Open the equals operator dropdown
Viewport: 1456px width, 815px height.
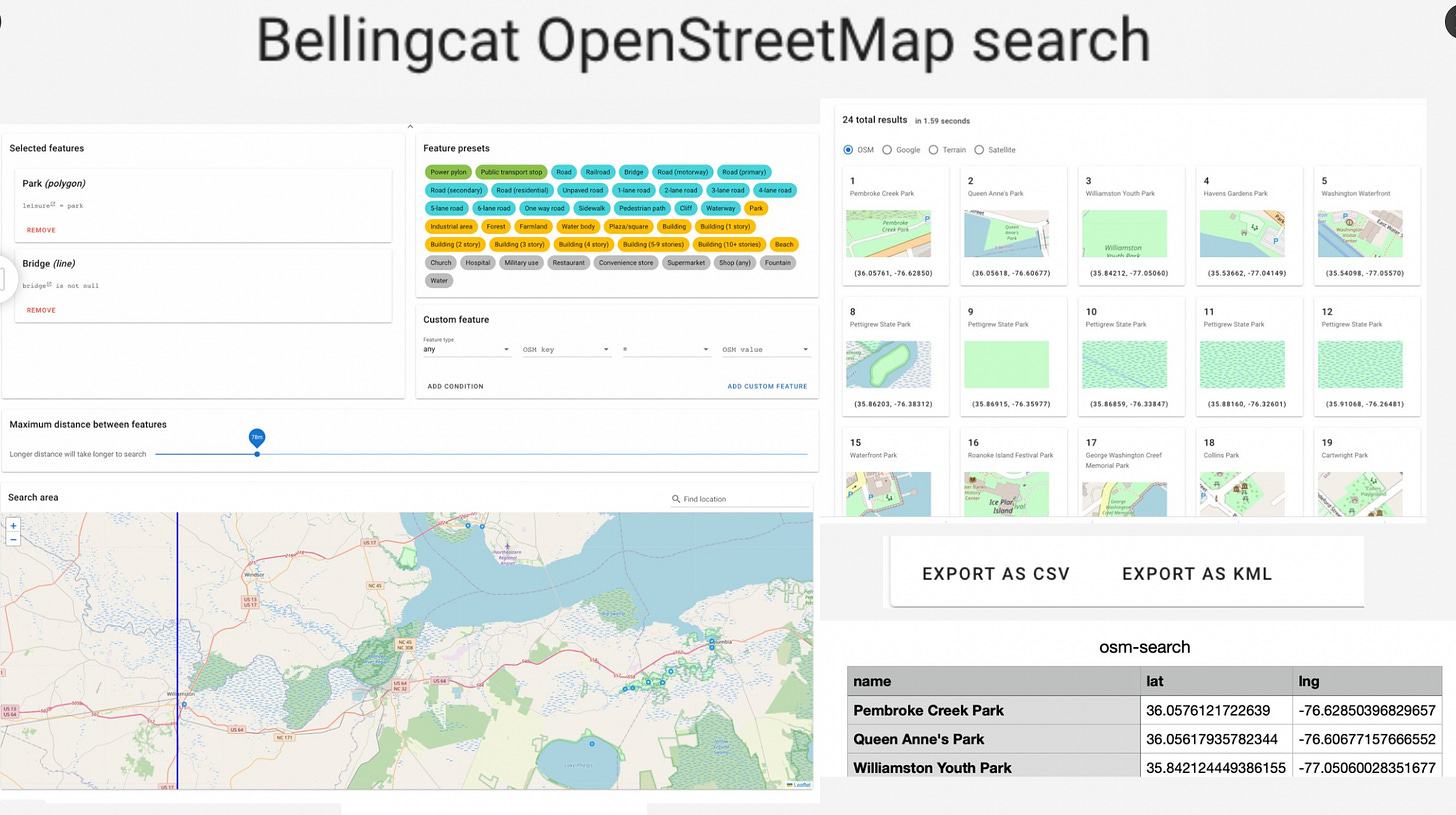[x=666, y=349]
